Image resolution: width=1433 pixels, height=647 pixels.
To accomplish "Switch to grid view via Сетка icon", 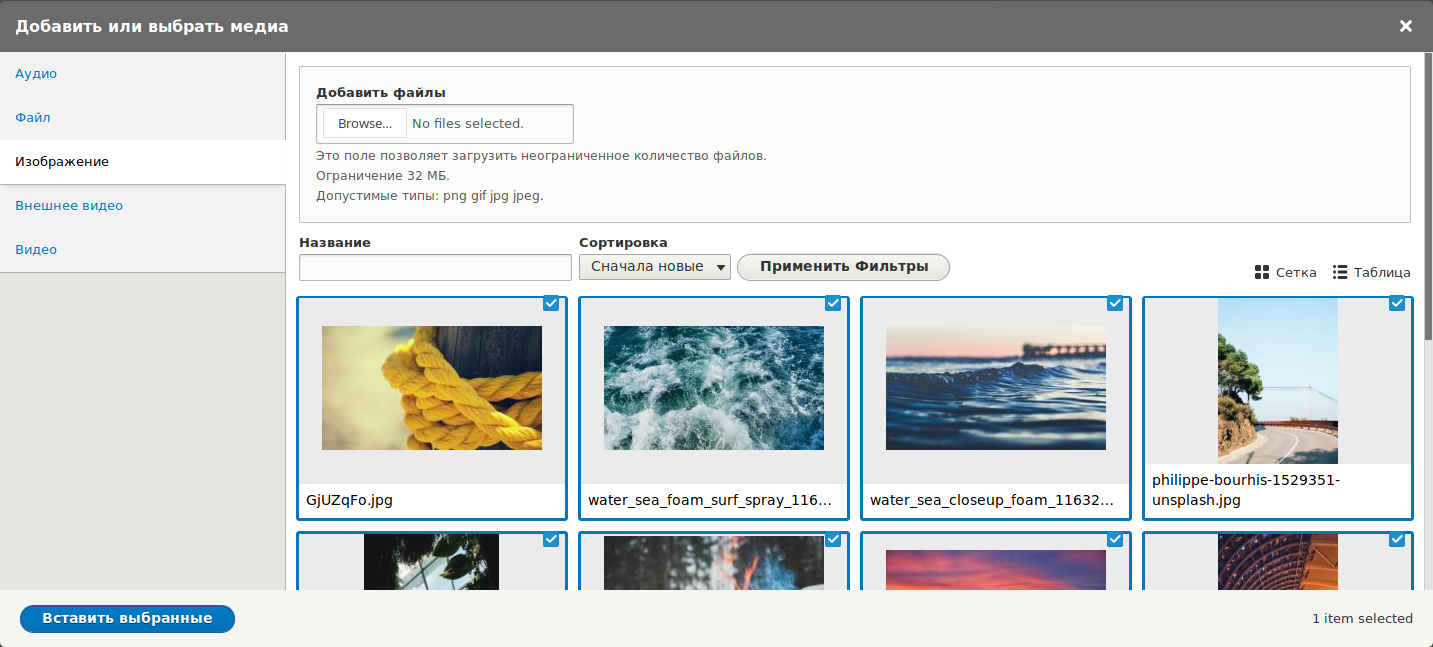I will [1262, 273].
